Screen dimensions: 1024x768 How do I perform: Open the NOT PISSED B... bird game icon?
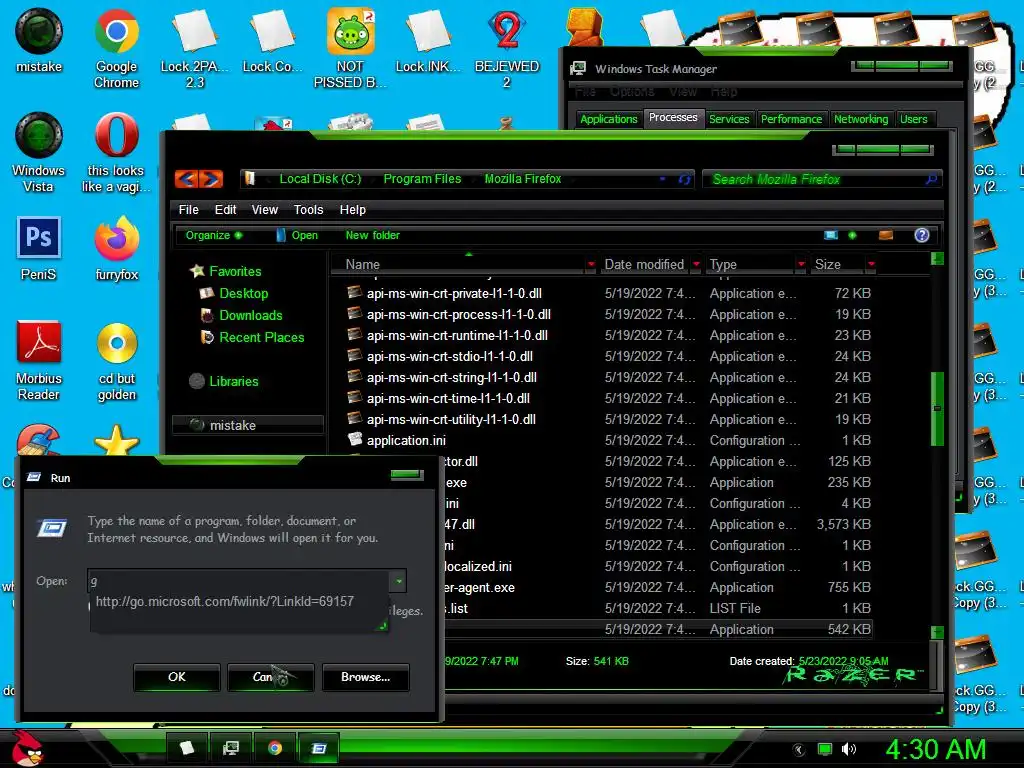coord(350,49)
